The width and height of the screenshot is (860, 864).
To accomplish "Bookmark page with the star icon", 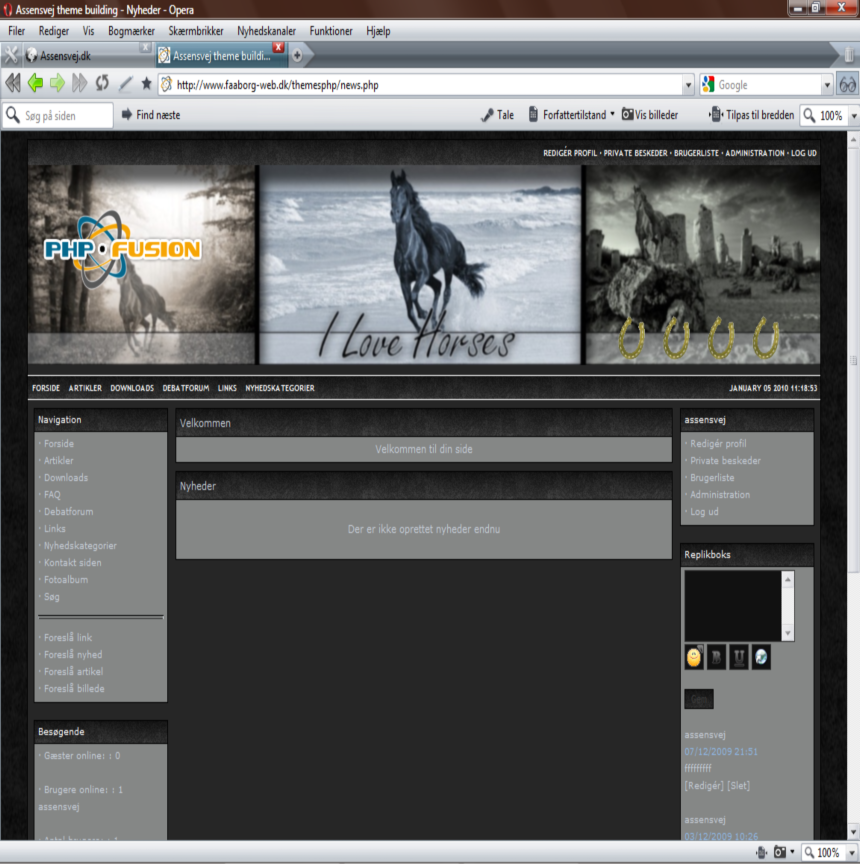I will tap(146, 84).
